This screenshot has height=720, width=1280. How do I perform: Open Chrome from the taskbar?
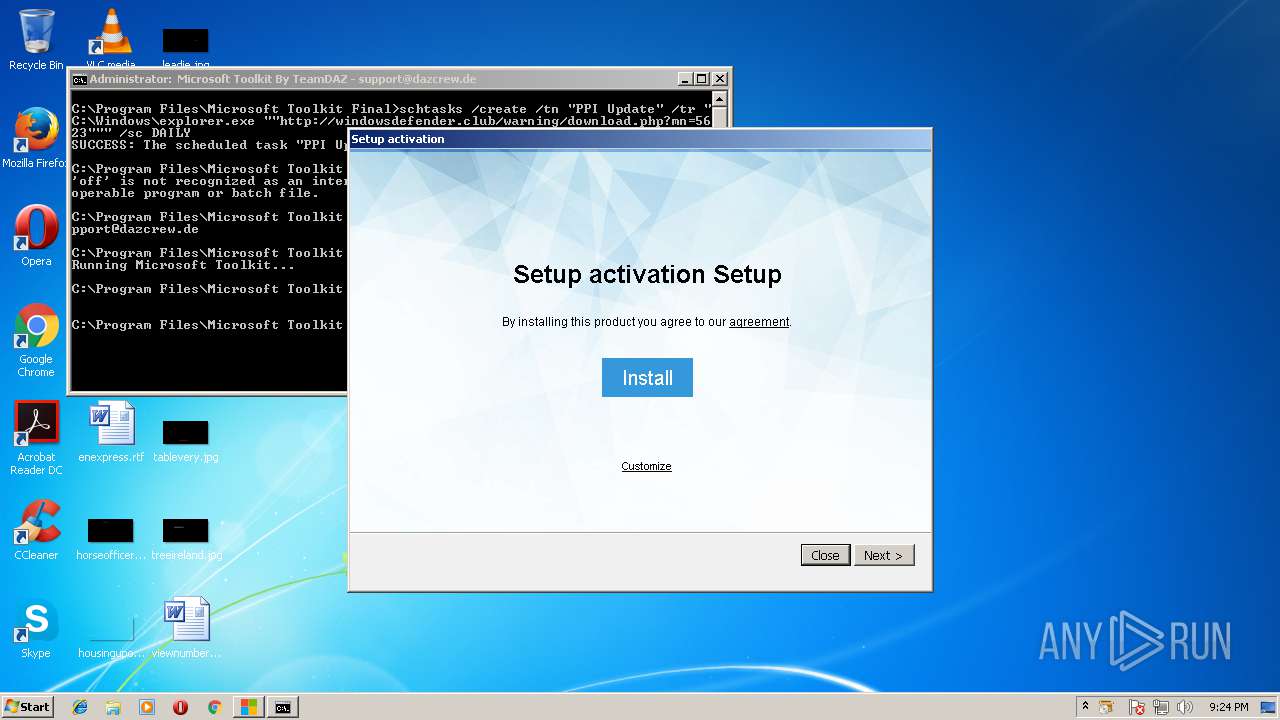(214, 707)
